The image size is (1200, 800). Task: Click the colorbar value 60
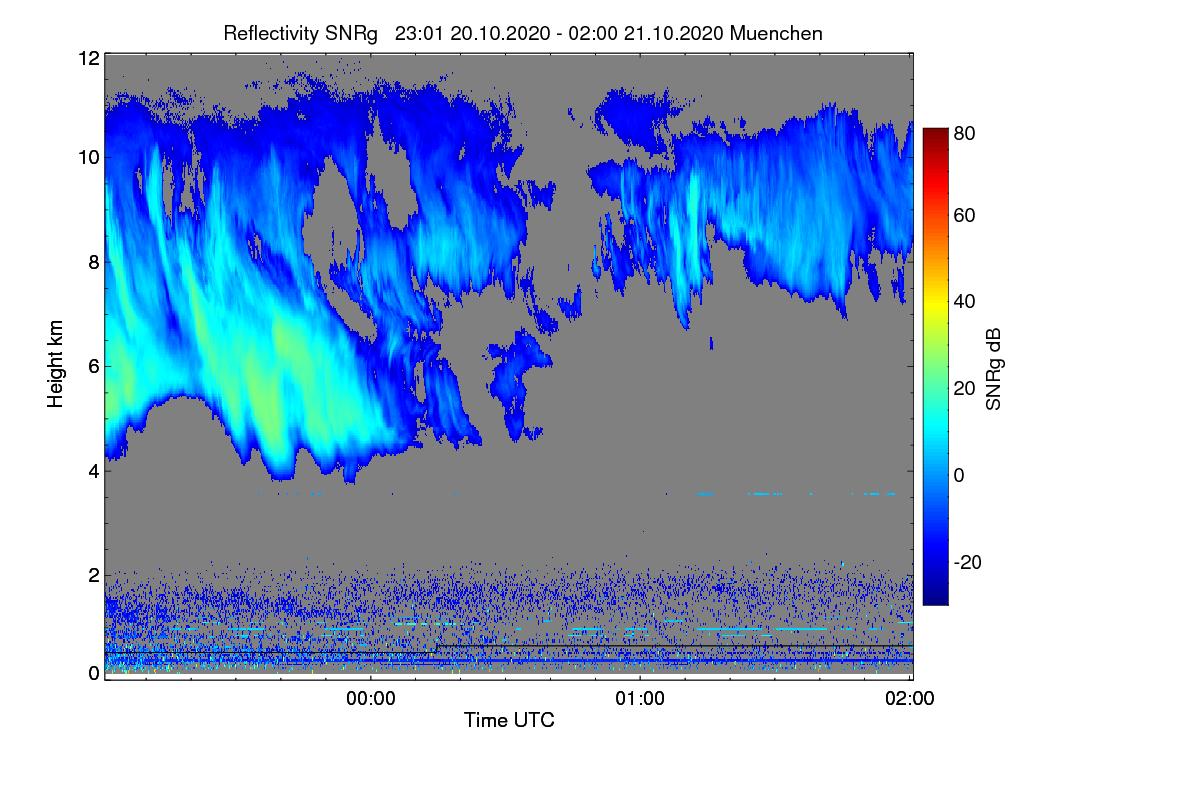pos(964,216)
